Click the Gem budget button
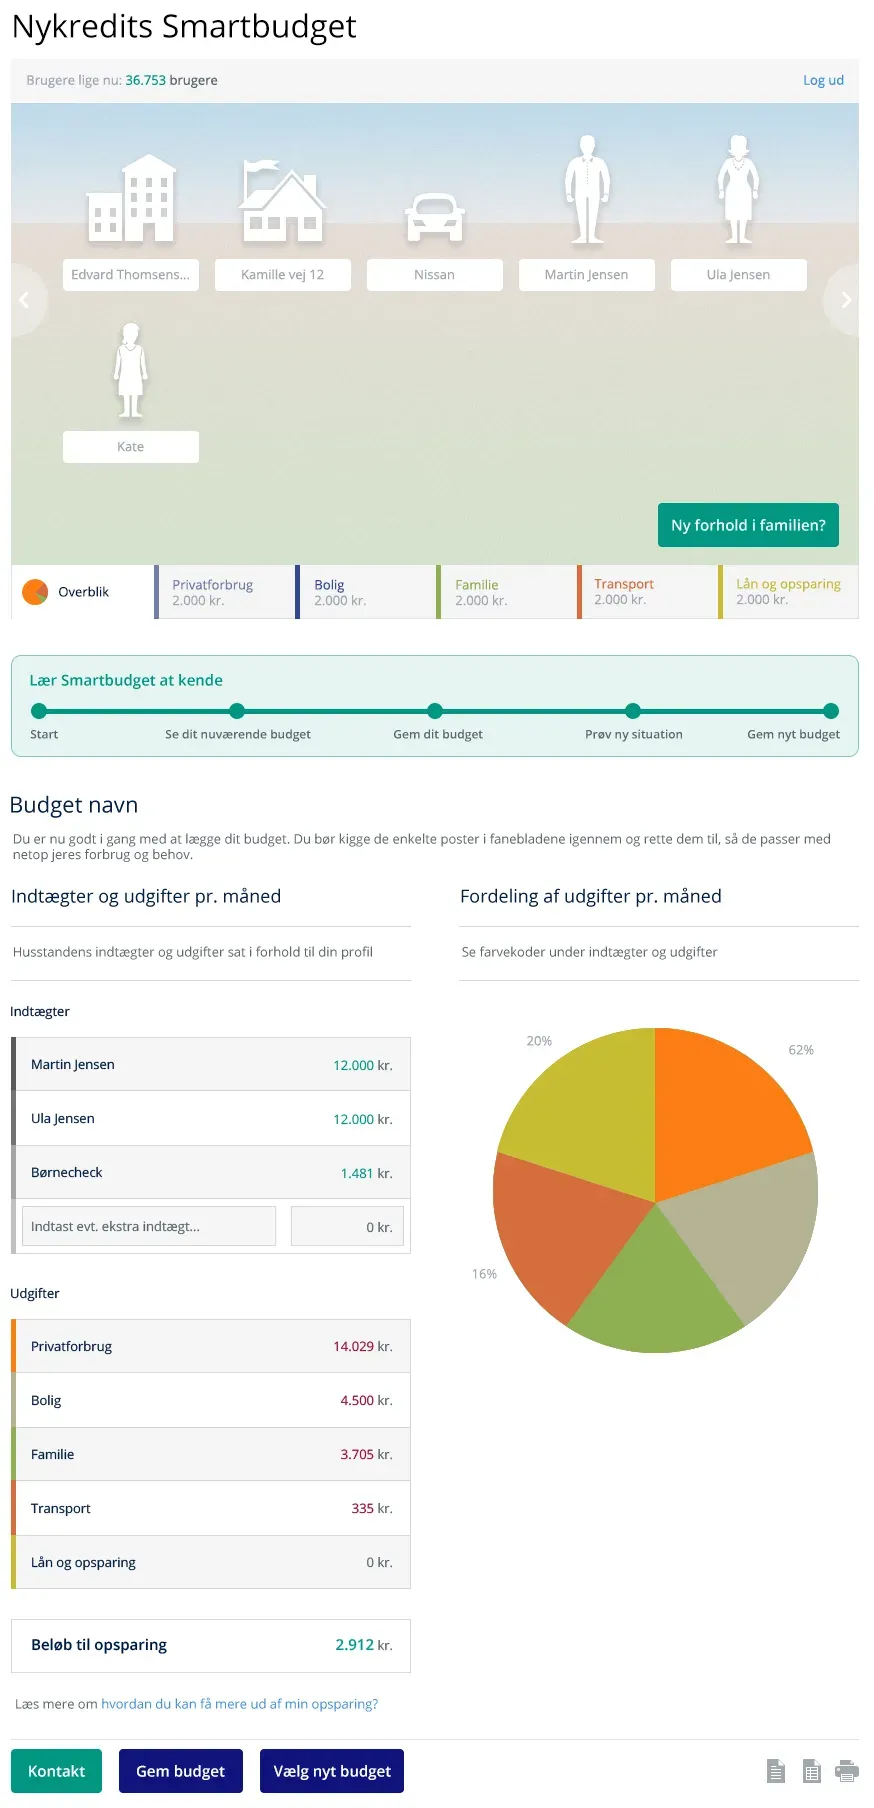The image size is (874, 1808). (x=181, y=1771)
